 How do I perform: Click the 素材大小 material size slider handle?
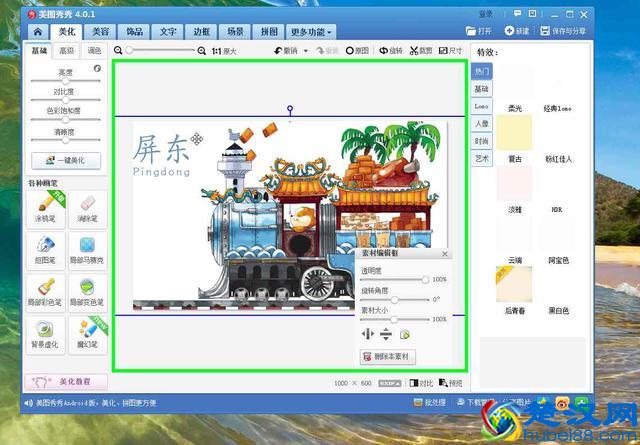[394, 319]
